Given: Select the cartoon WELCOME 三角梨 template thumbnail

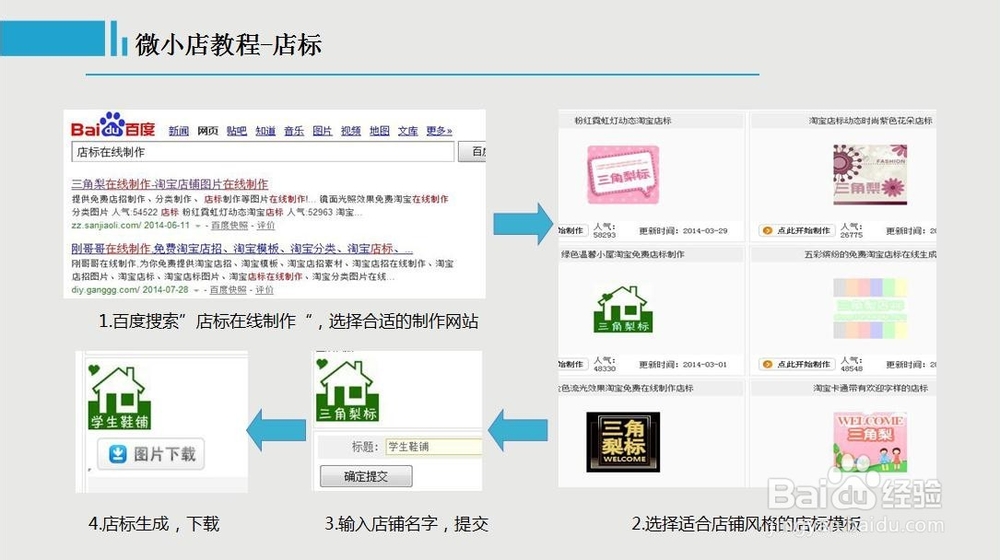Looking at the screenshot, I should coord(870,442).
